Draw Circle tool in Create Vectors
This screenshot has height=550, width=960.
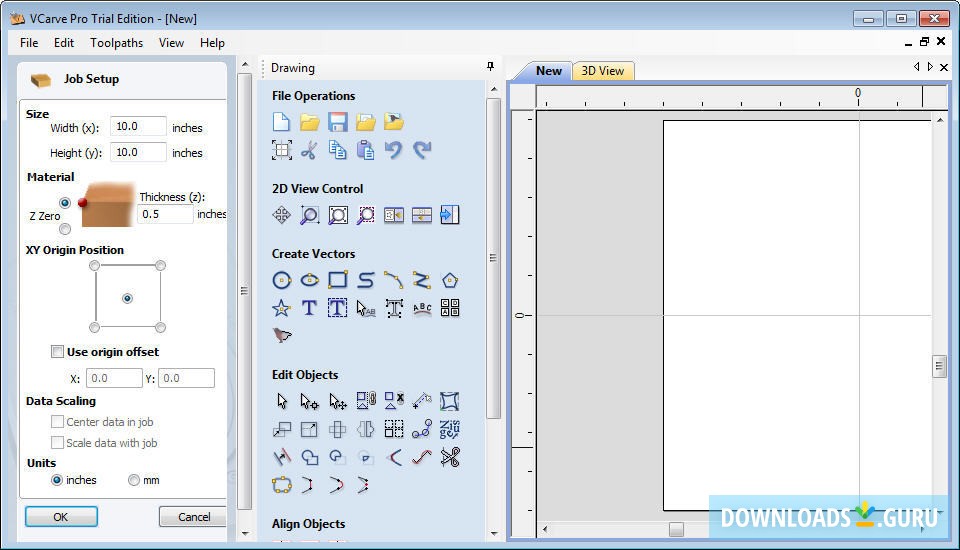click(x=281, y=281)
